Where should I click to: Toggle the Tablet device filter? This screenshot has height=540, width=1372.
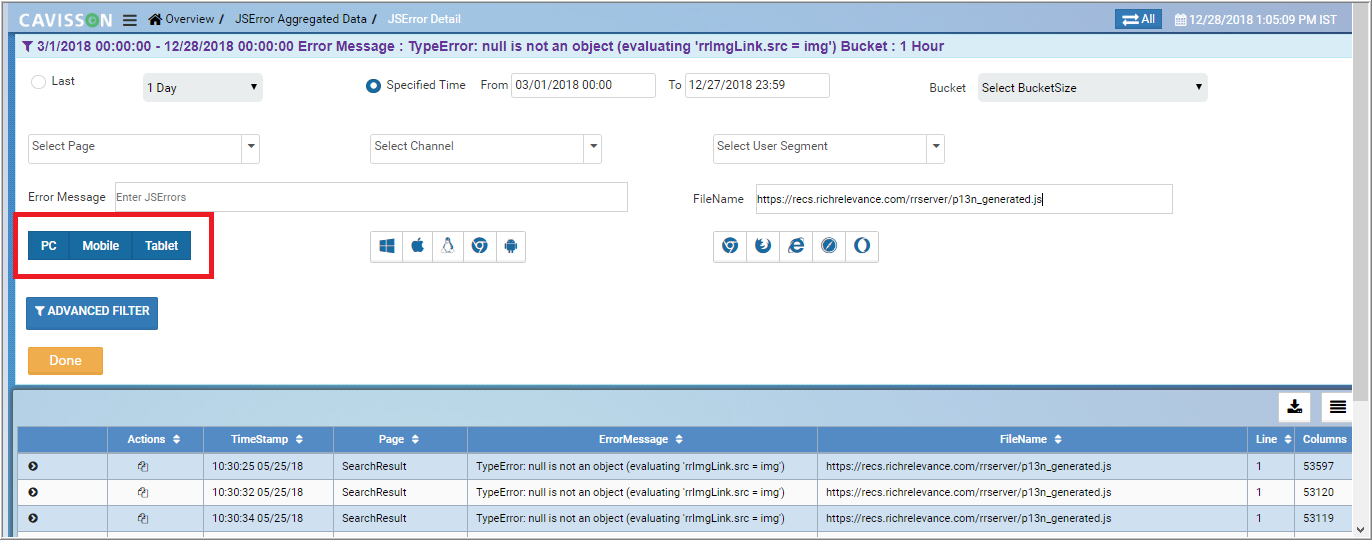[x=161, y=246]
